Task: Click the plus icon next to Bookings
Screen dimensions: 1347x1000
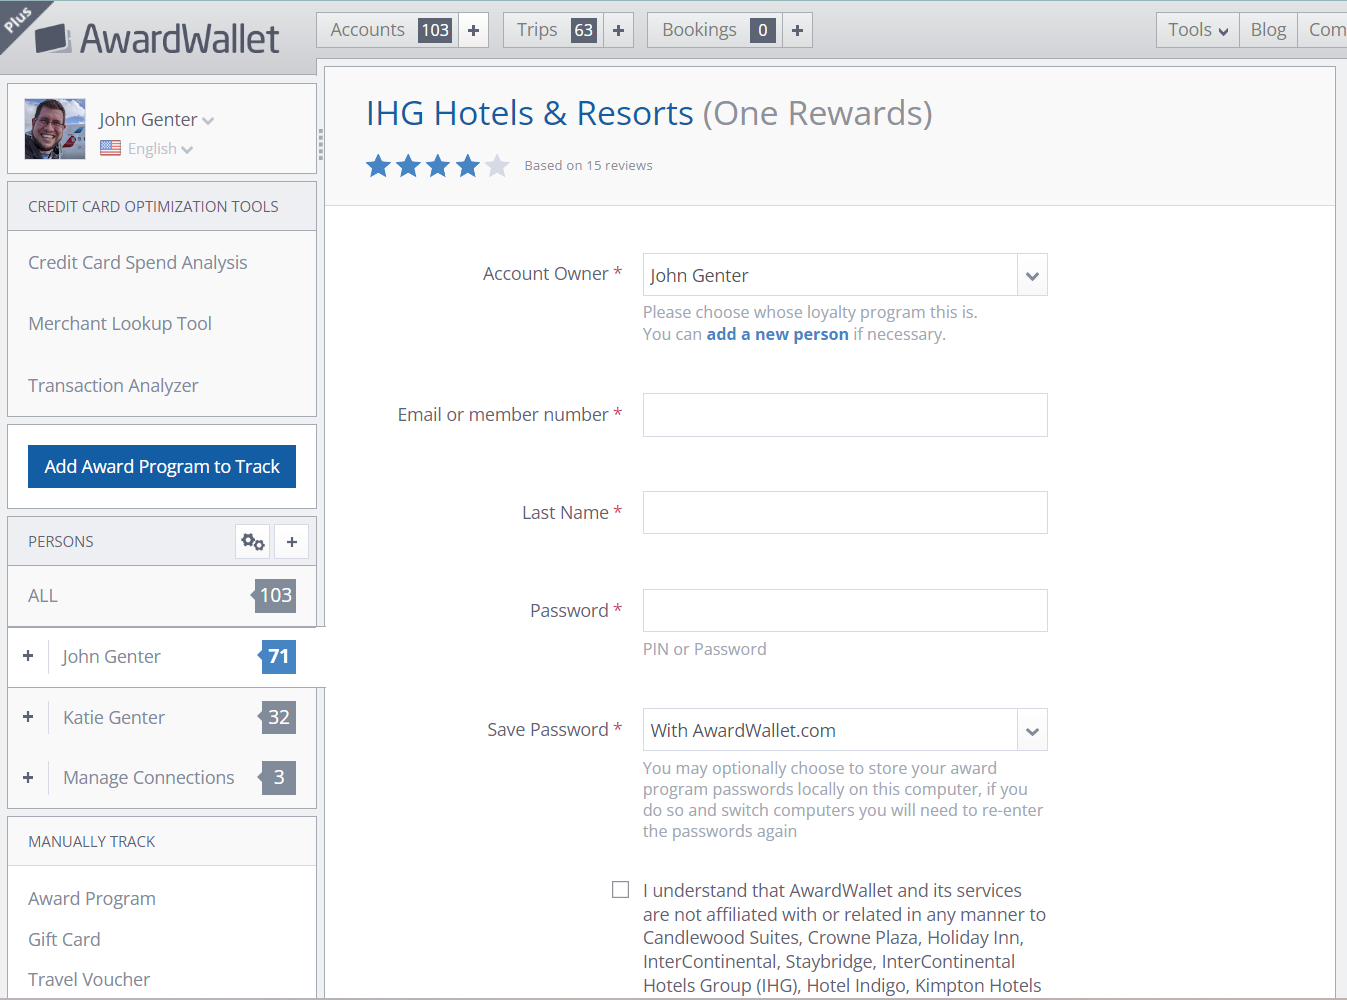Action: coord(797,30)
